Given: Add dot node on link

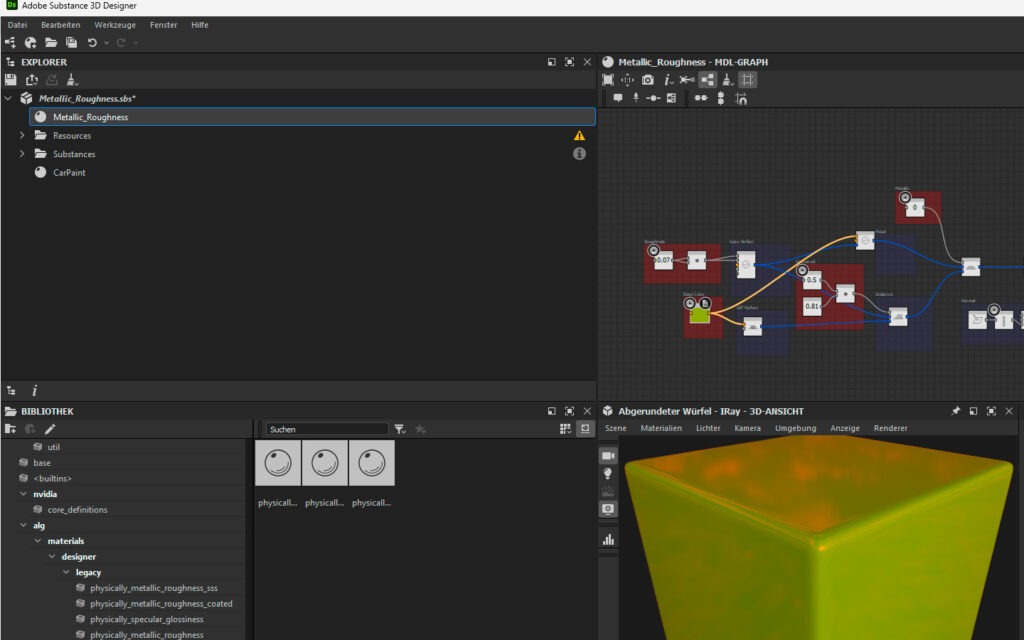Looking at the screenshot, I should 653,98.
